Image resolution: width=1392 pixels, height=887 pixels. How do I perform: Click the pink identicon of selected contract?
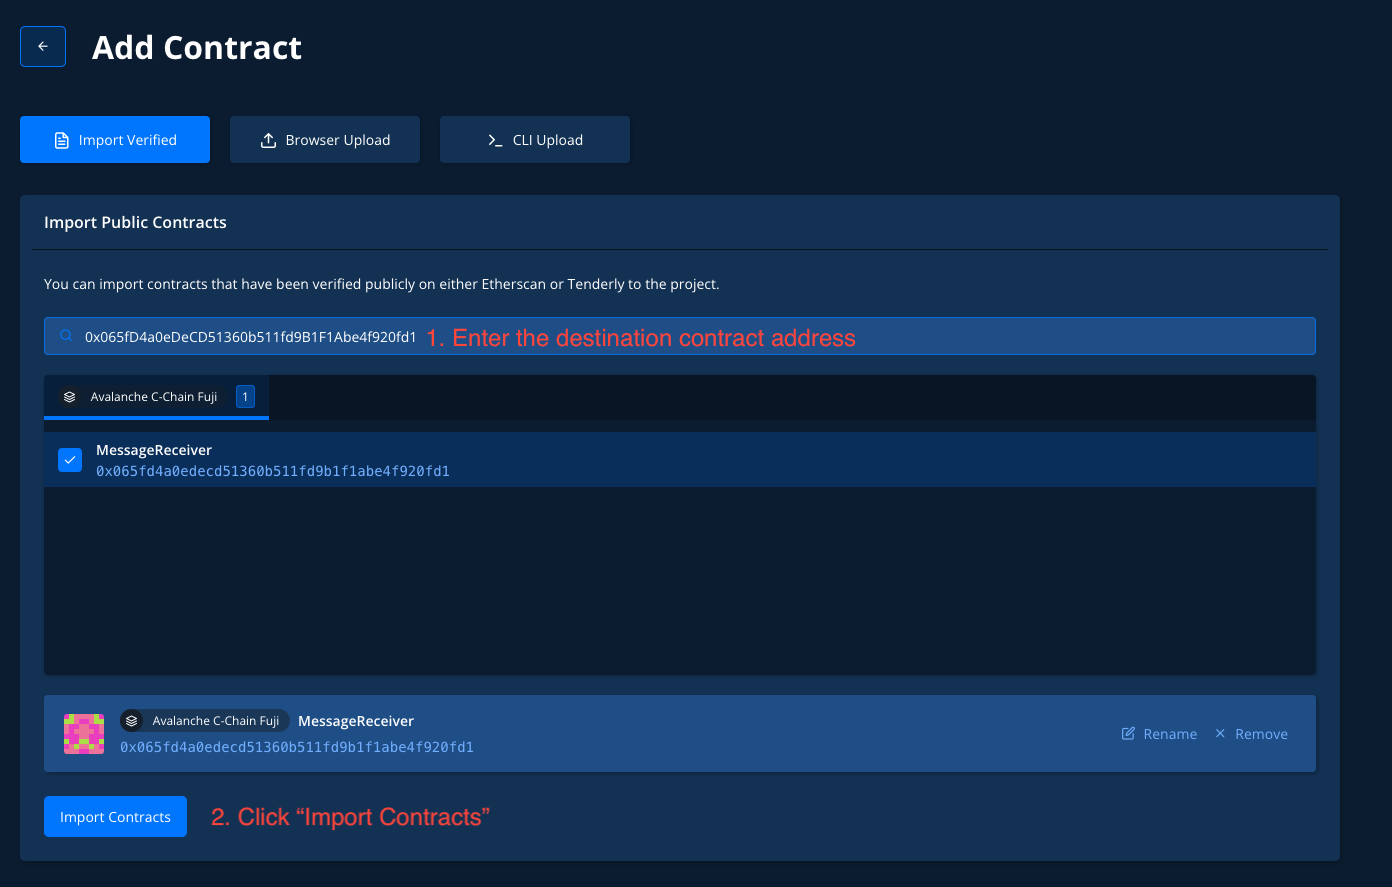(x=84, y=734)
